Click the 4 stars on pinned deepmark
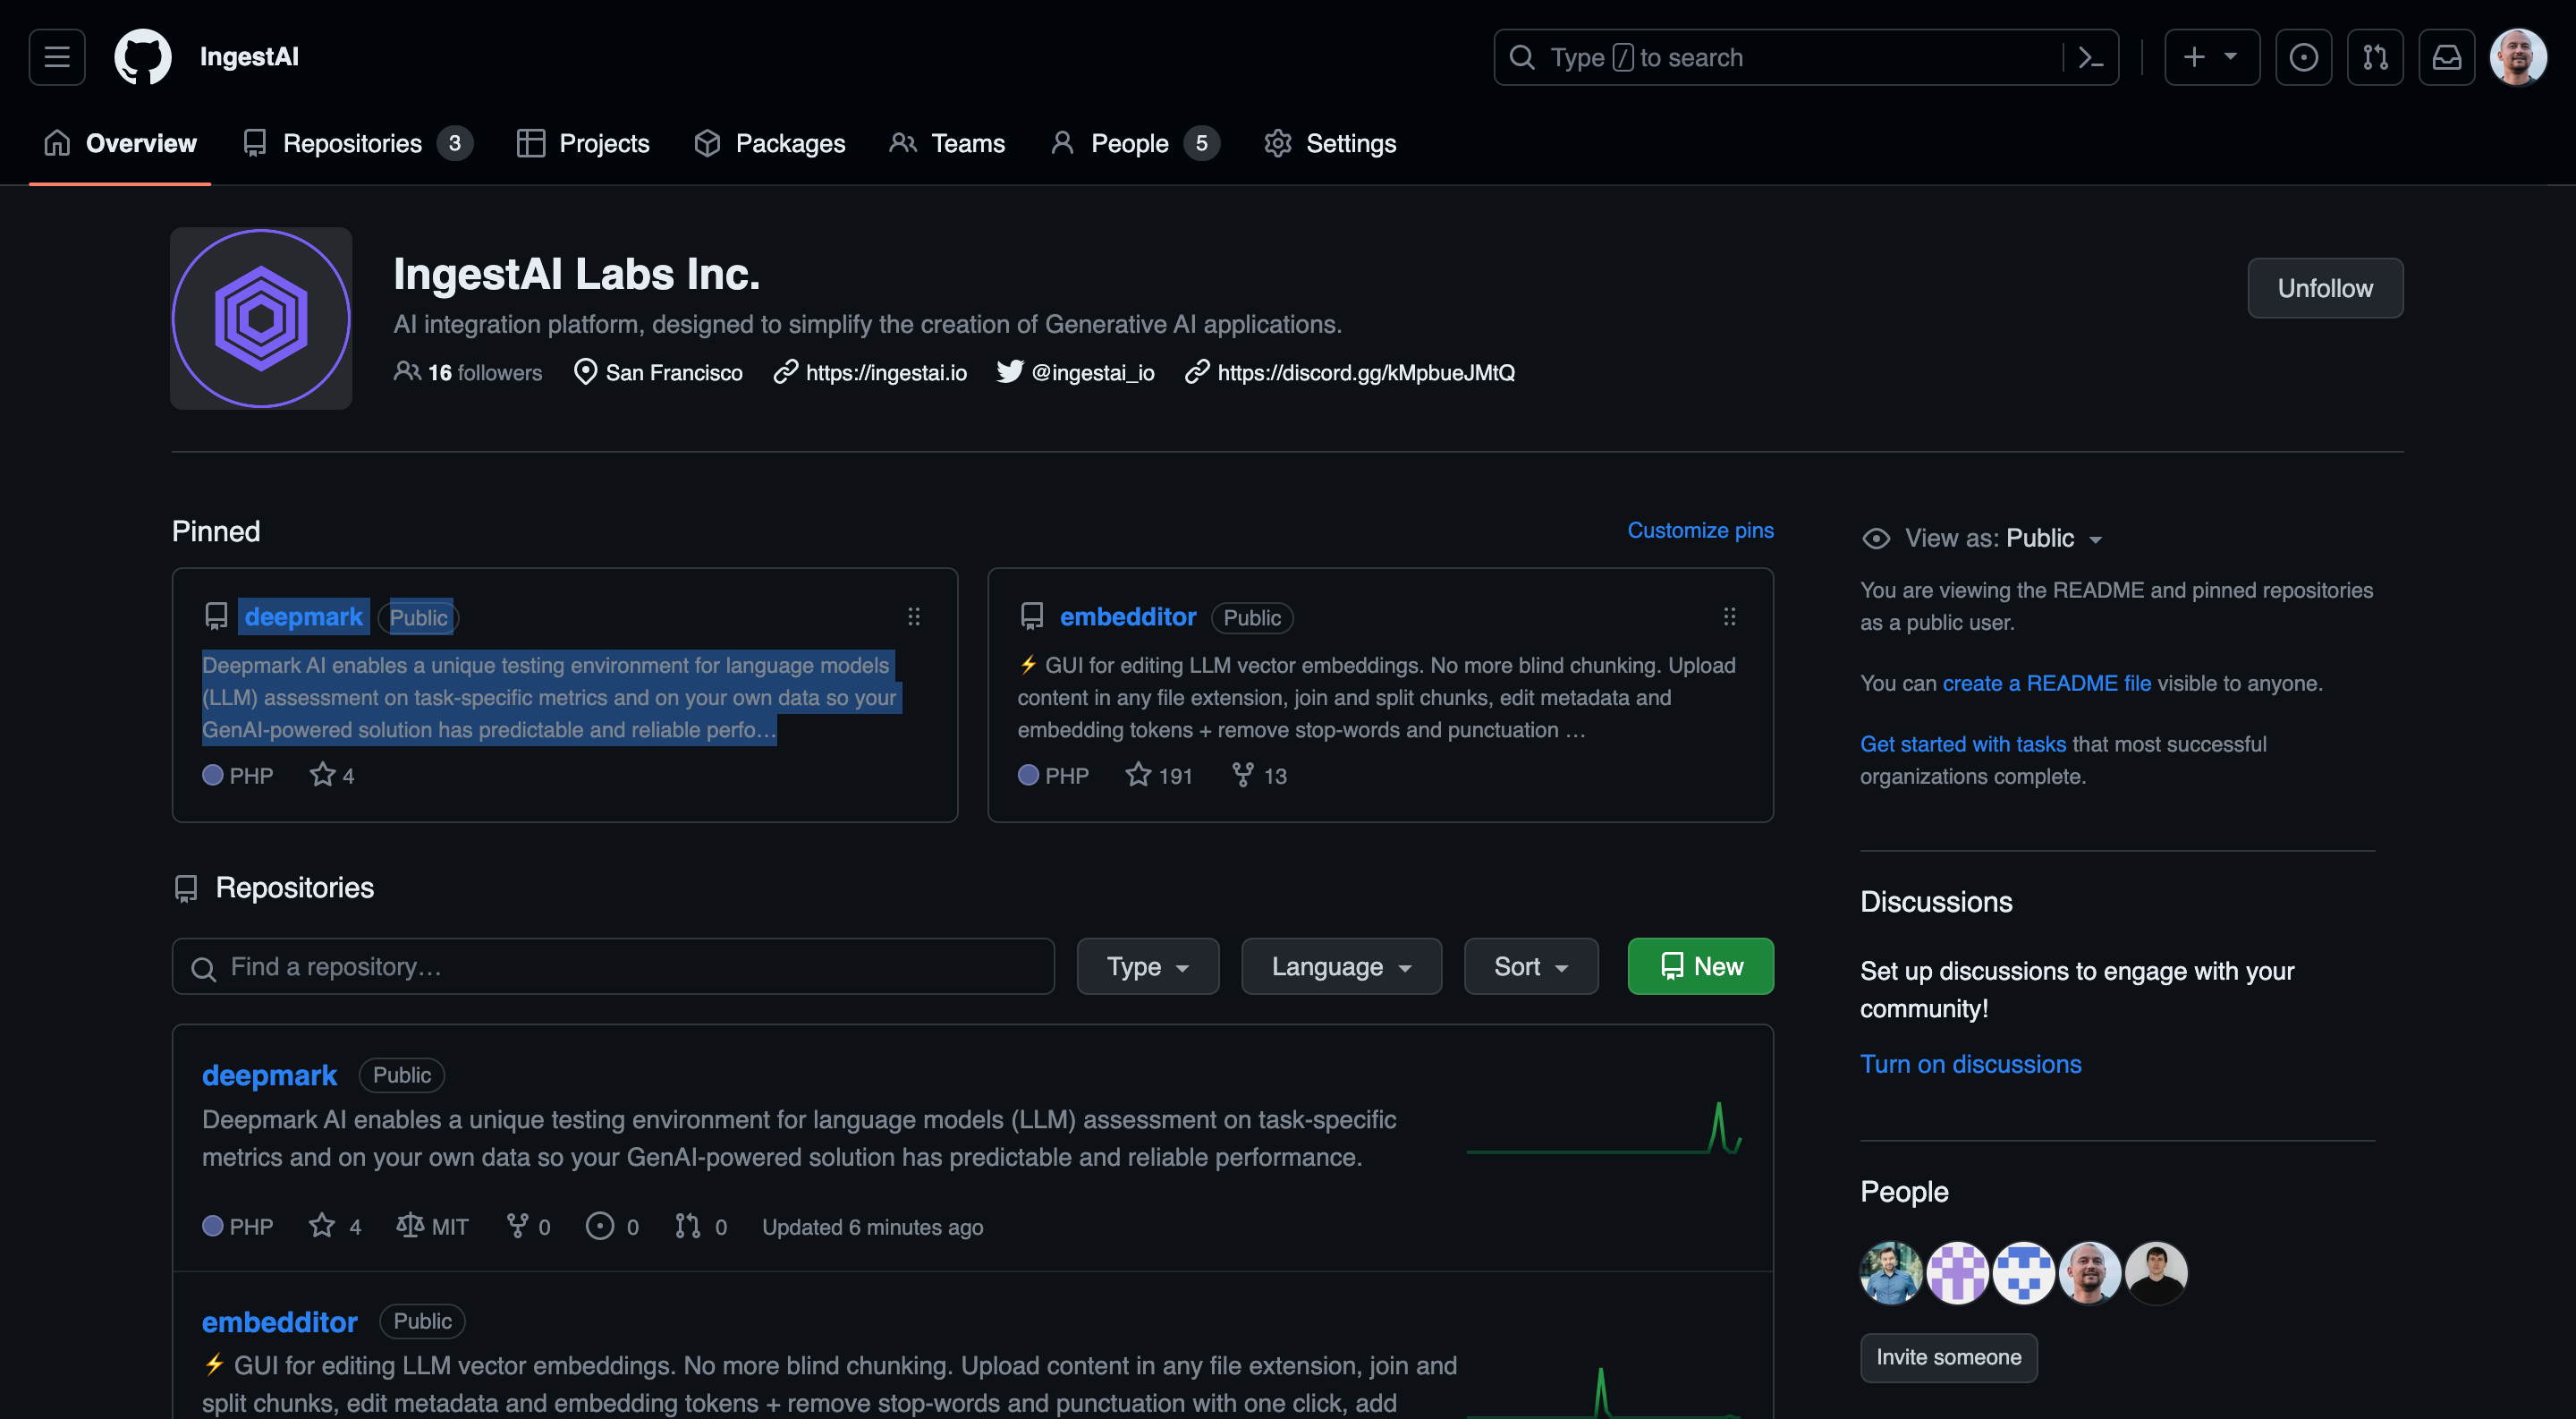This screenshot has height=1419, width=2576. tap(333, 775)
